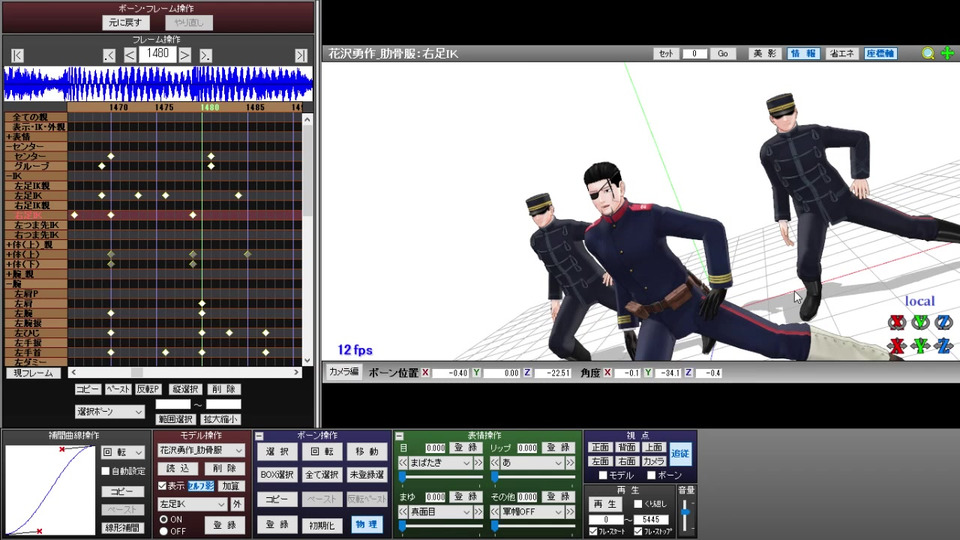This screenshot has width=960, height=540.
Task: Click the local X rotation icon
Action: click(x=897, y=322)
